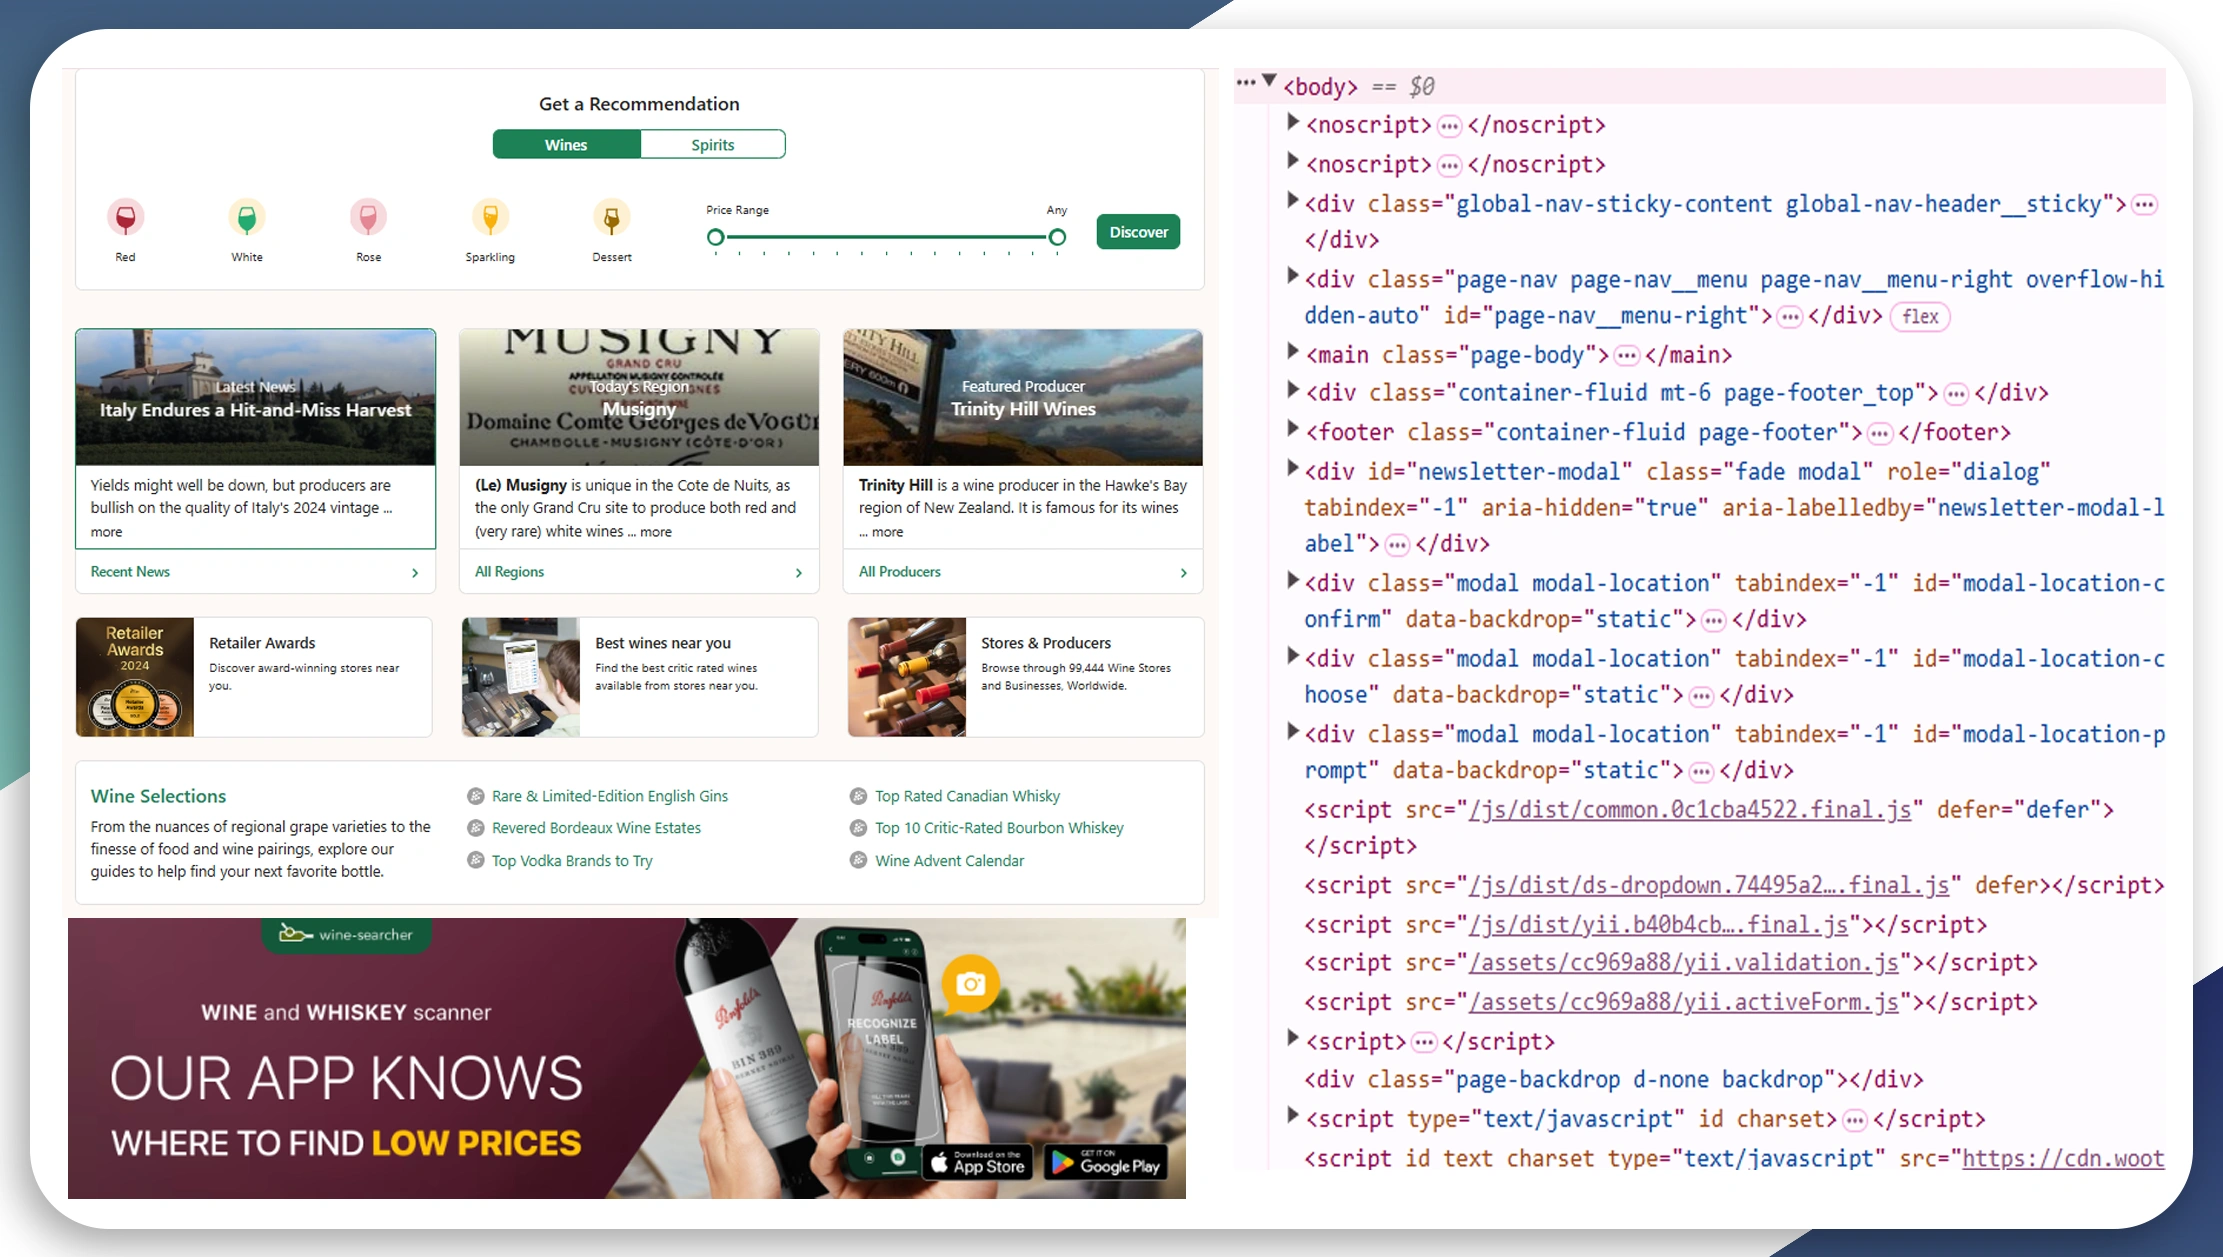Expand the modal-location-choose div

click(1292, 655)
